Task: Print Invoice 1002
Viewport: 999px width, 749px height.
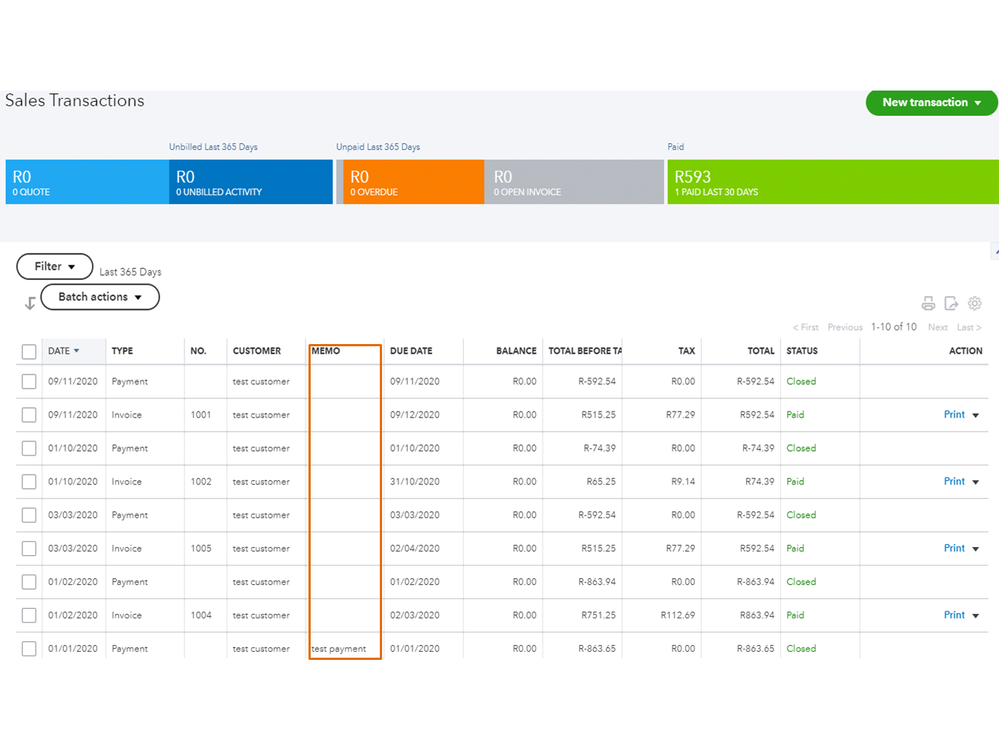Action: coord(954,482)
